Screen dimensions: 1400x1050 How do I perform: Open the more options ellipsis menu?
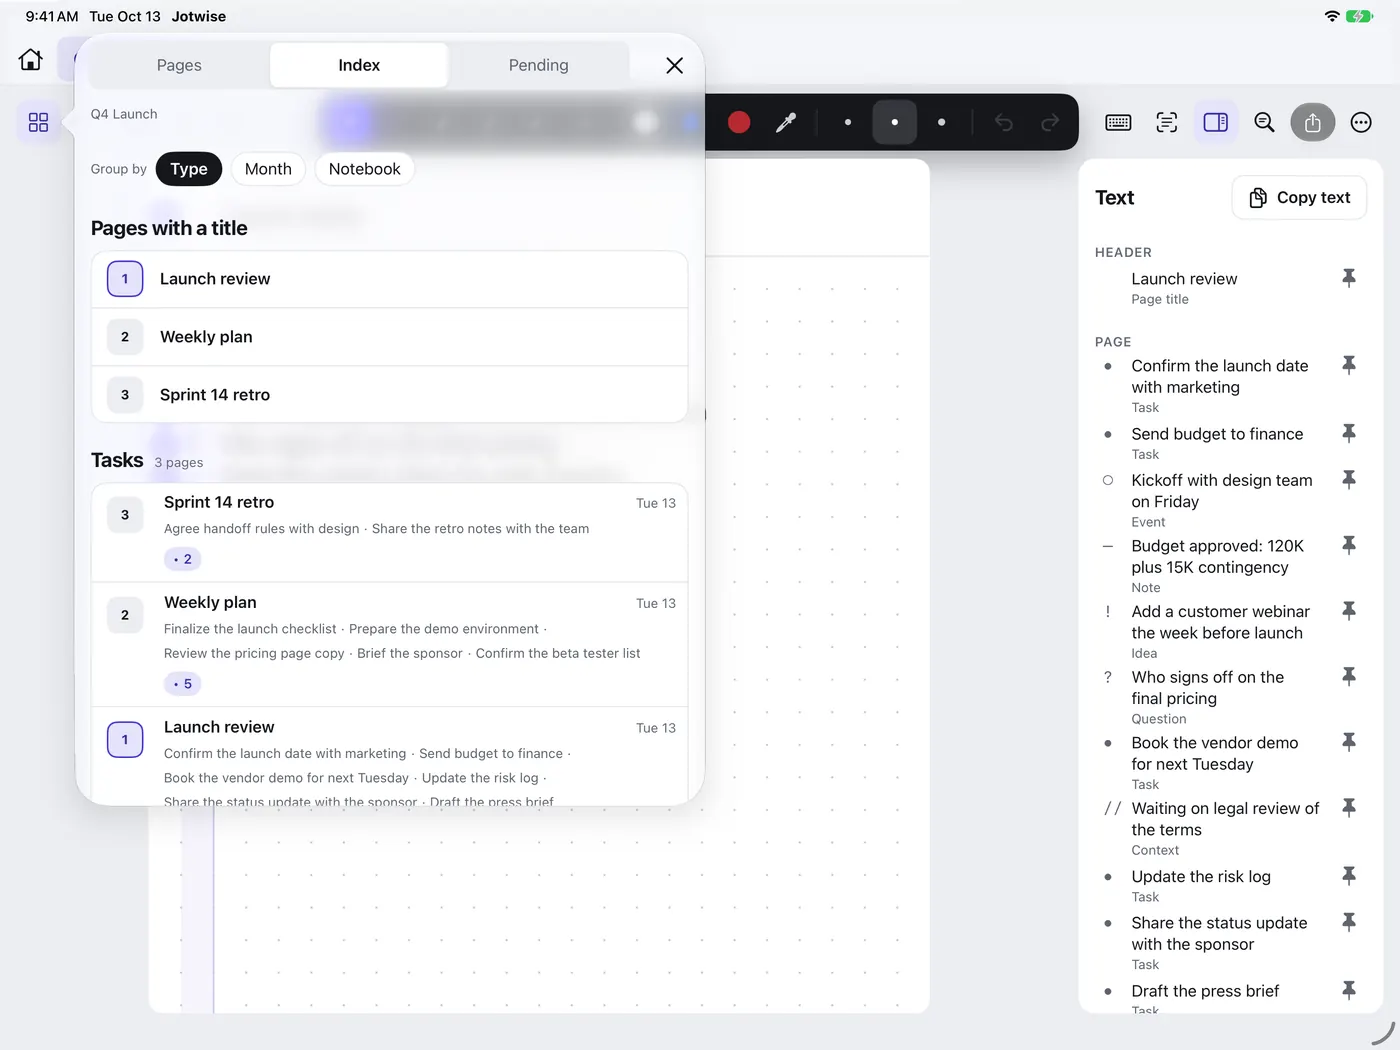[1361, 122]
